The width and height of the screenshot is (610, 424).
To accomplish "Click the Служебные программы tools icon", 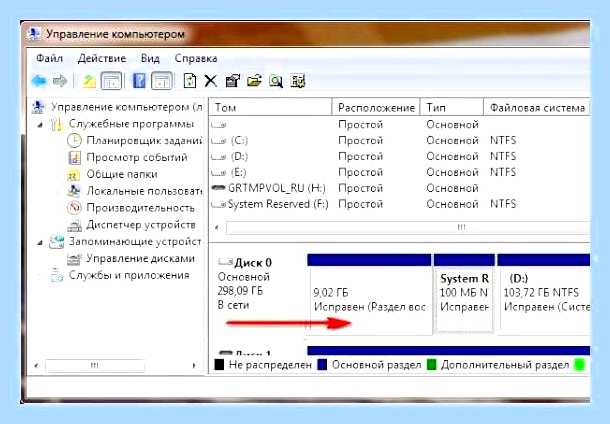I will tap(57, 124).
